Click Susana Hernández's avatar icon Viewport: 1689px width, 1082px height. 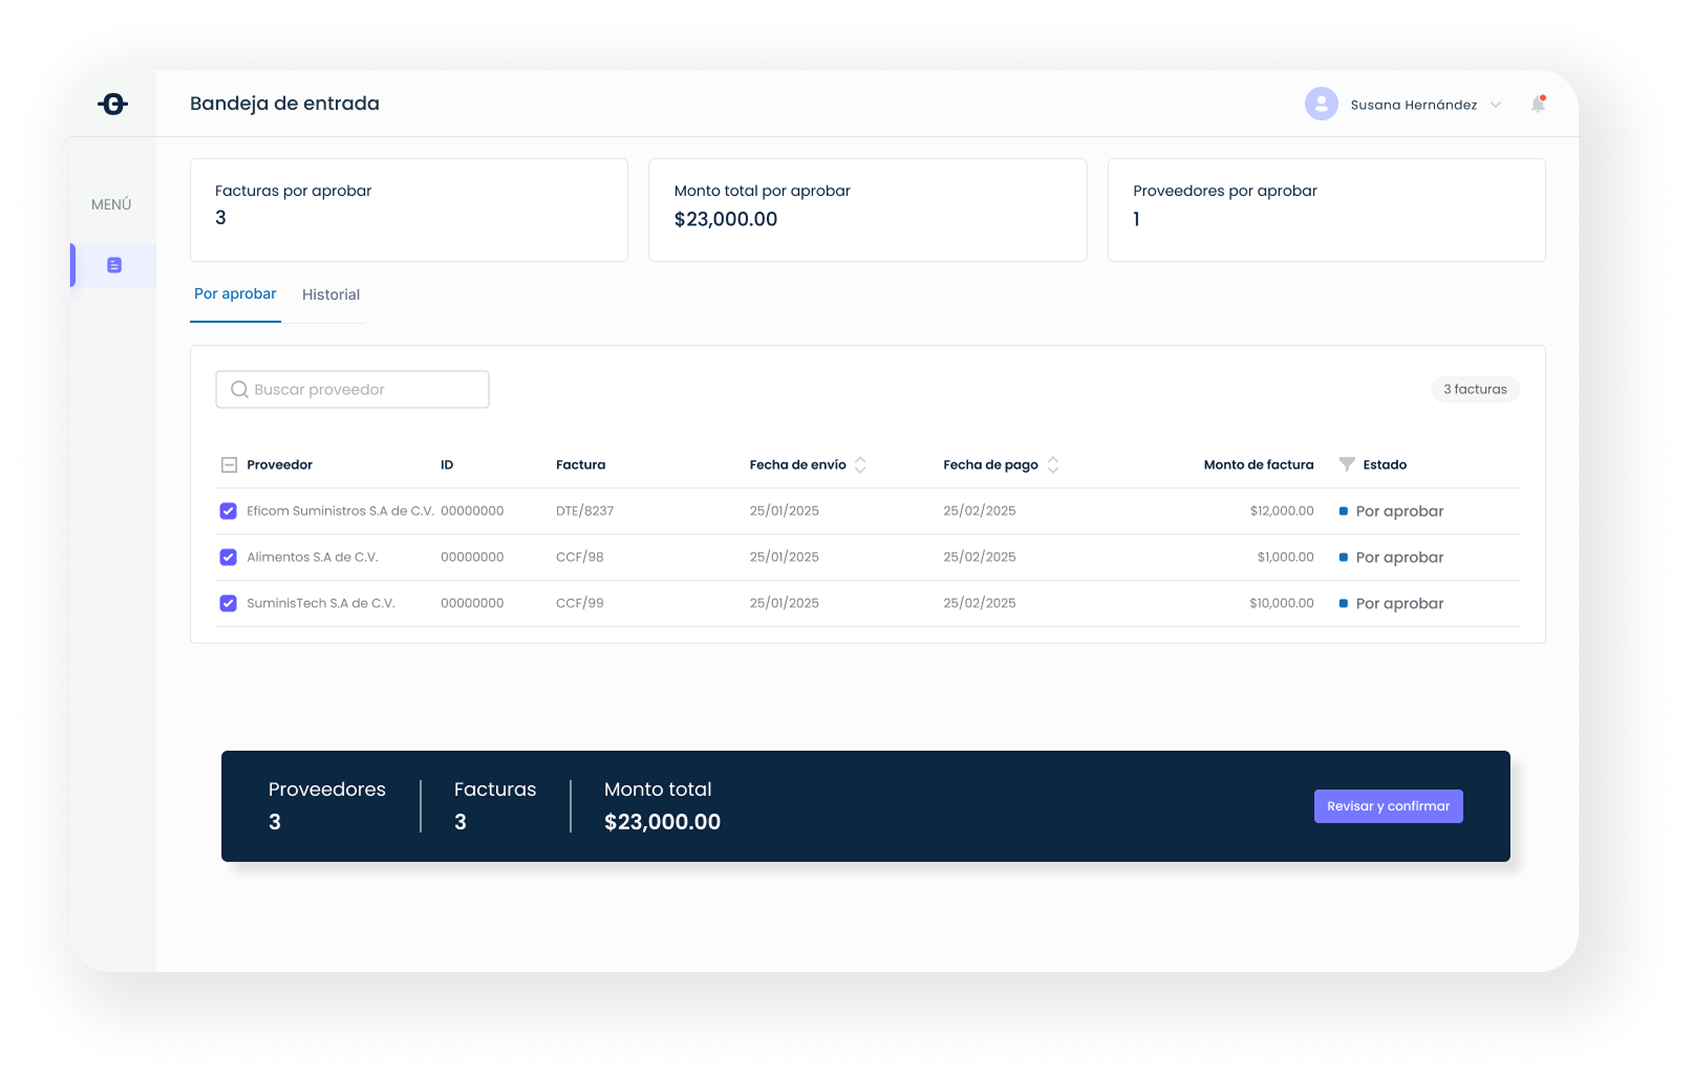coord(1321,104)
